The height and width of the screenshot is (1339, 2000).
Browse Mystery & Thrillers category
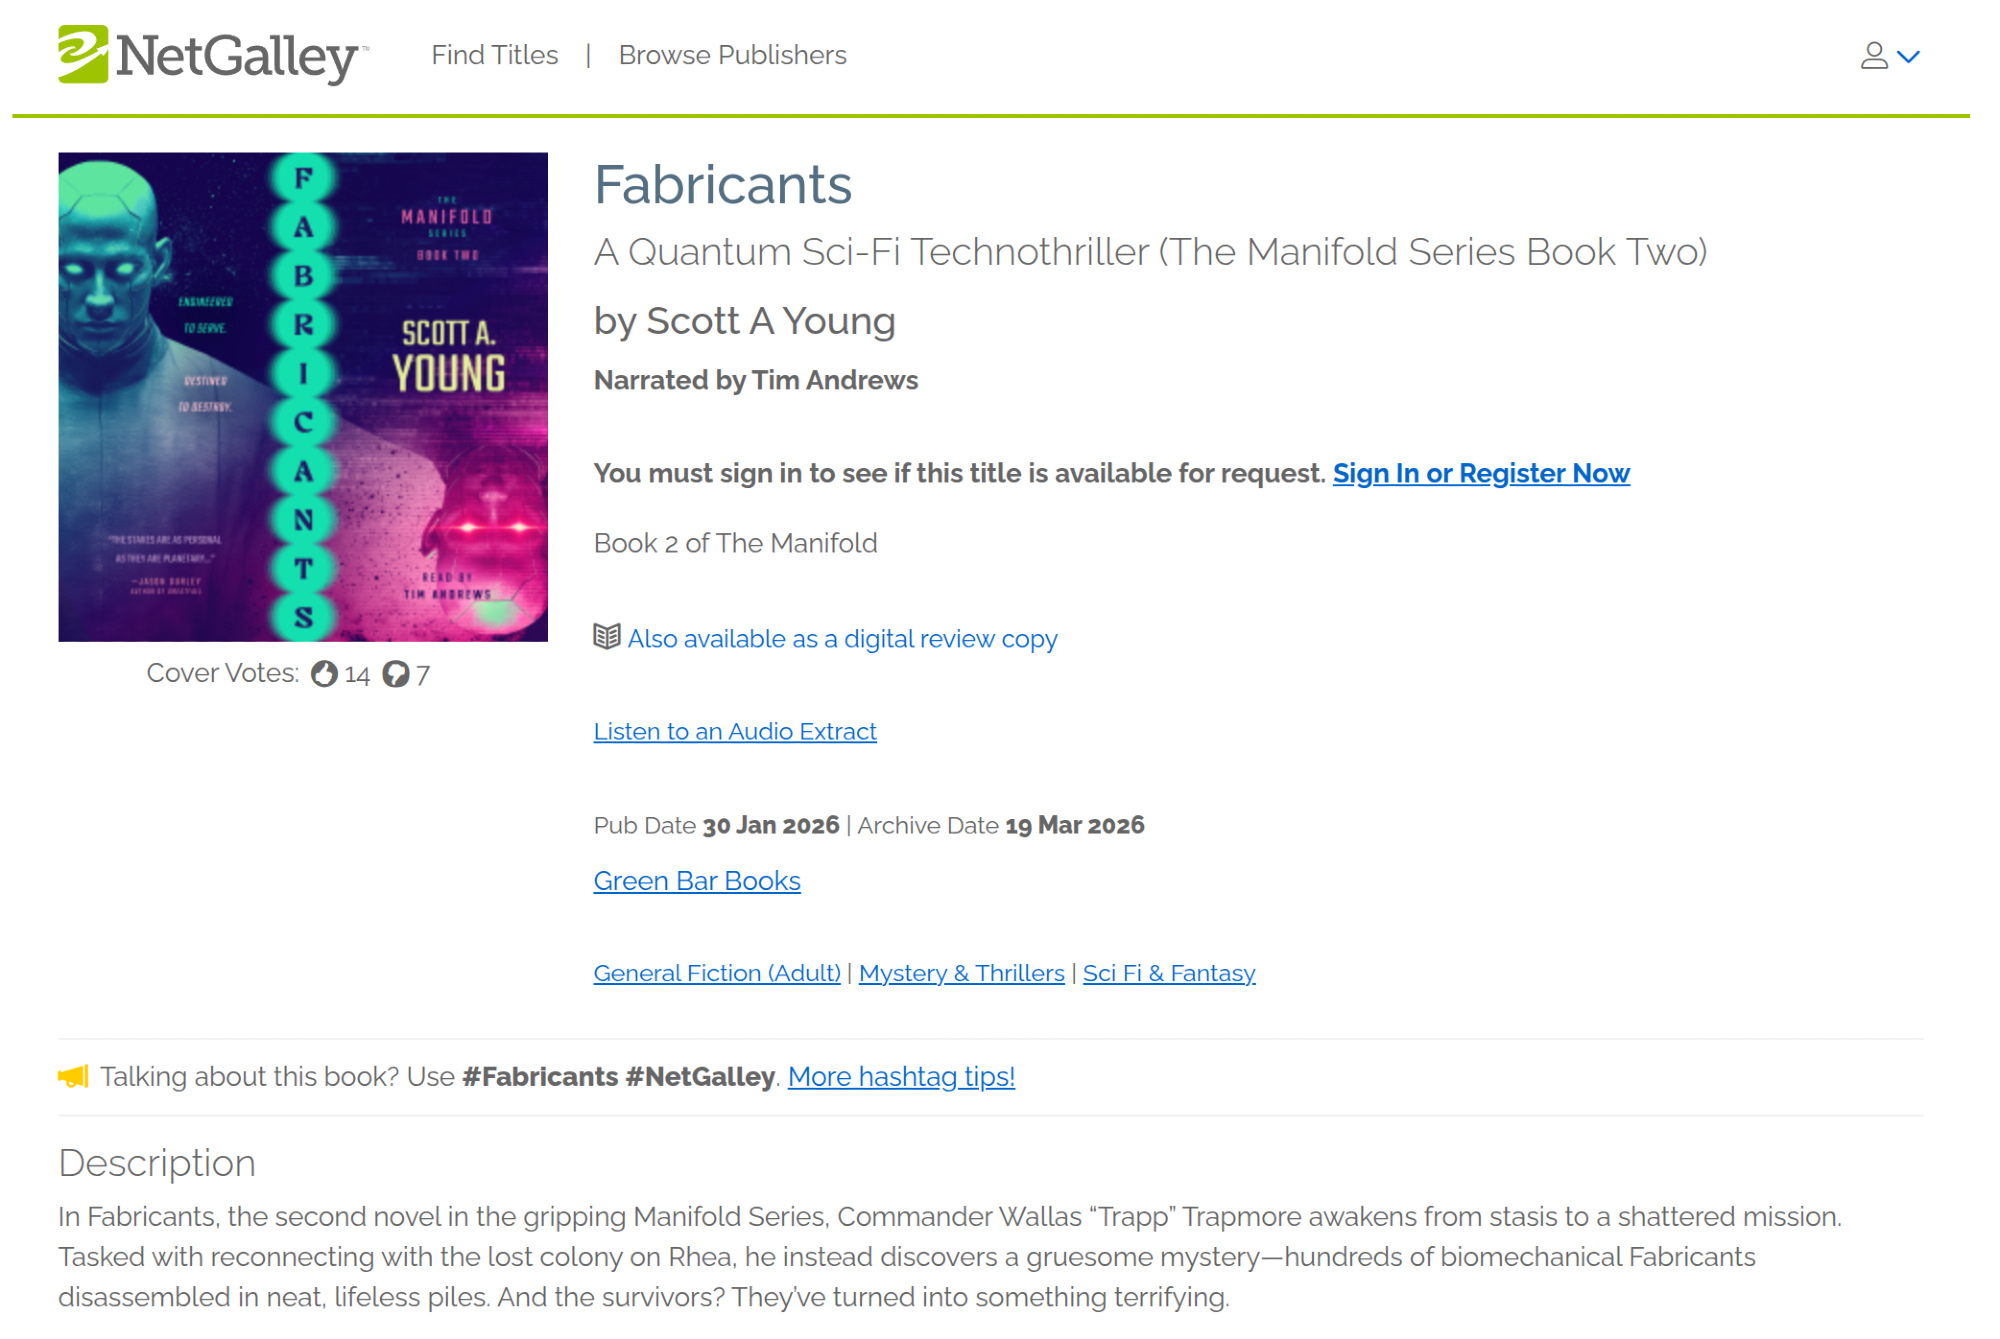[x=961, y=973]
